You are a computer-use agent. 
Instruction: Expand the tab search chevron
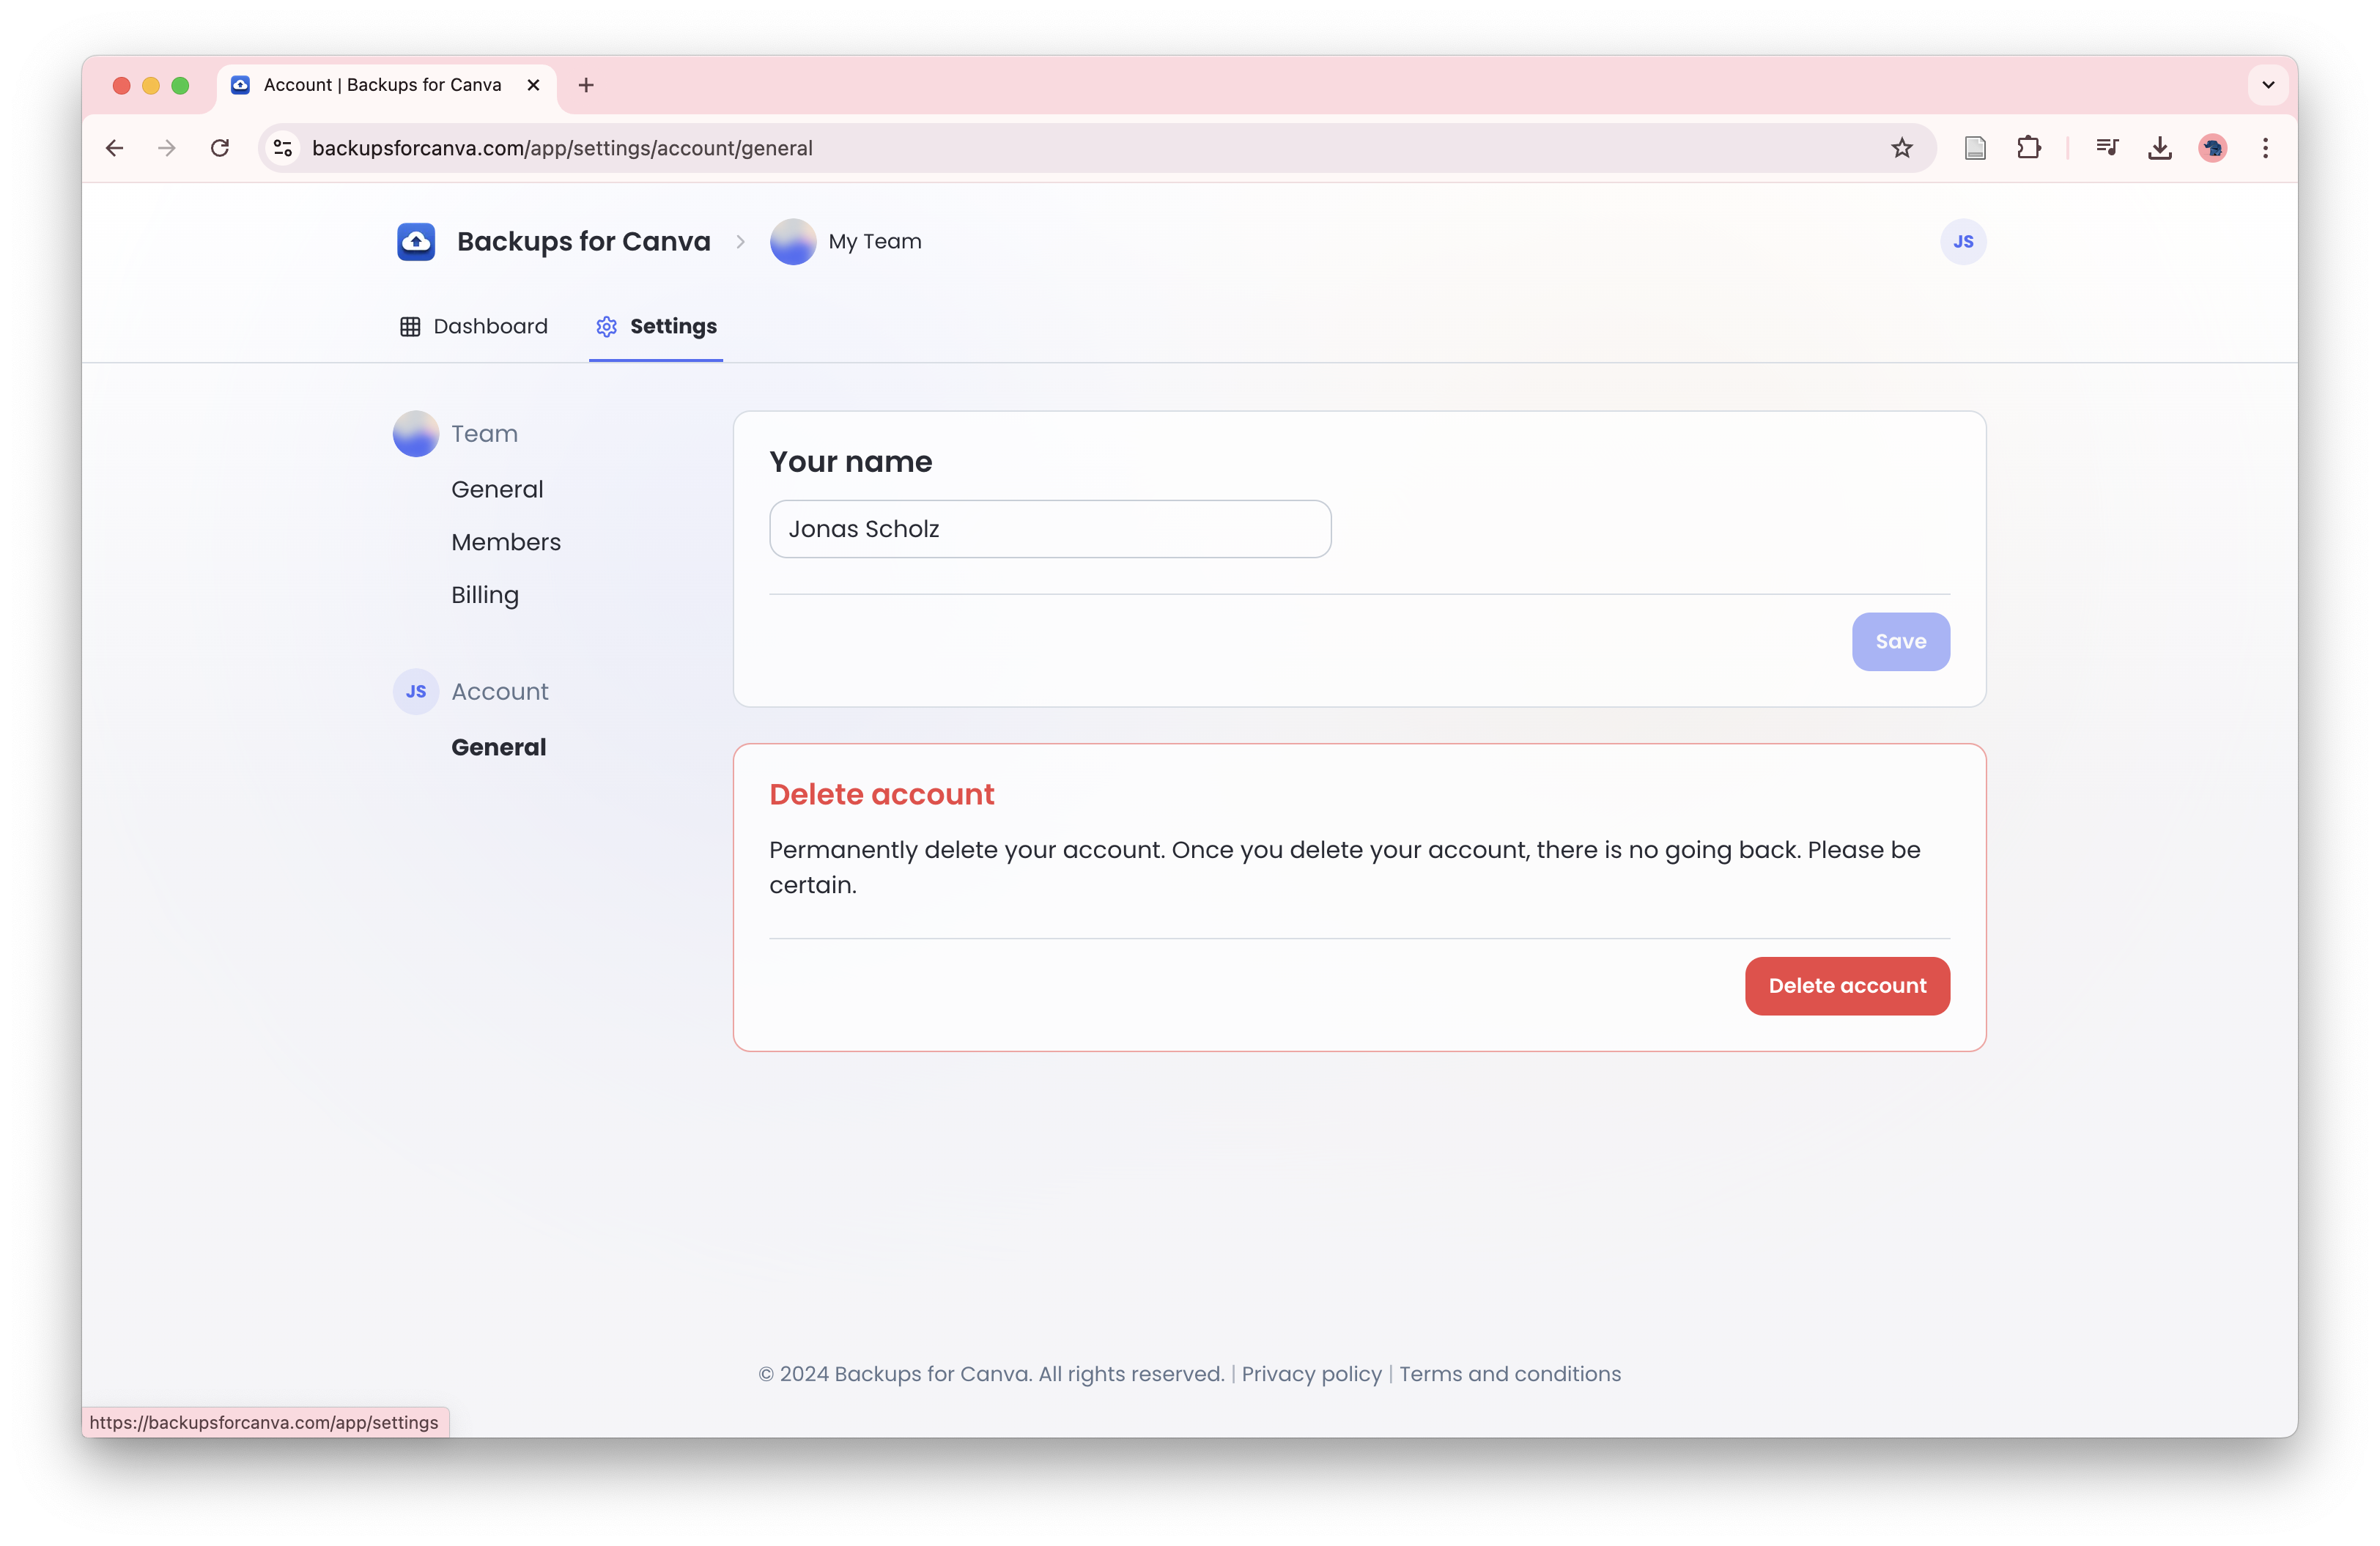(2268, 85)
